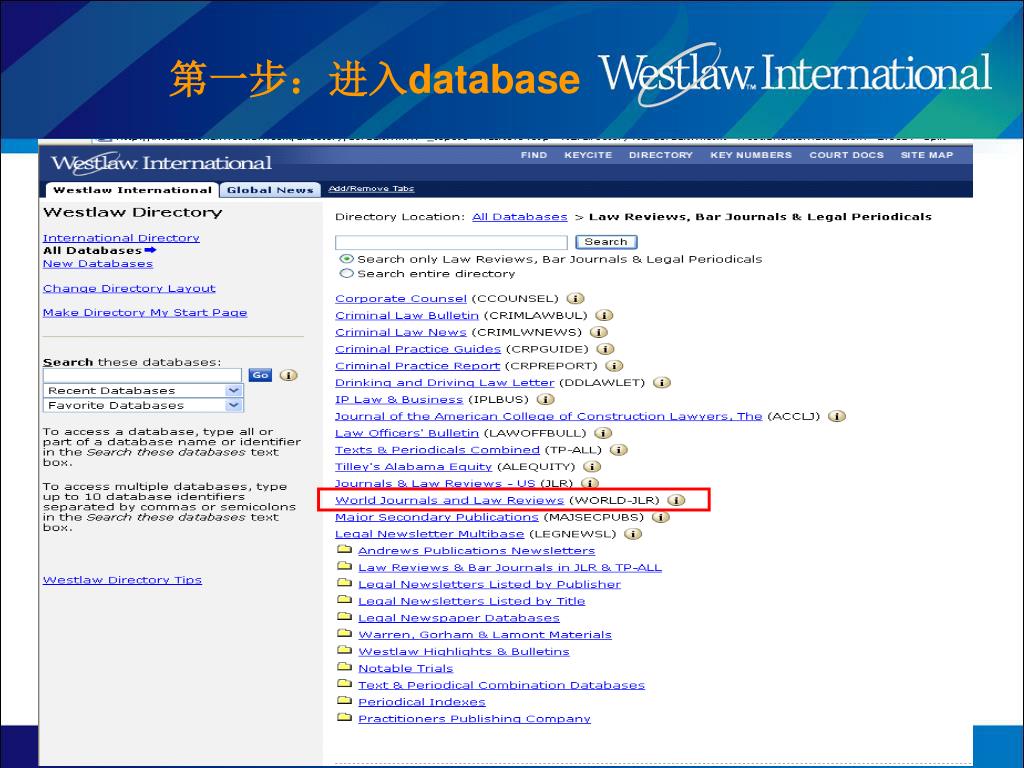Open folder icon for Westlaw Highlights & Bulletins
Screen dimensions: 1024x768
tap(344, 650)
